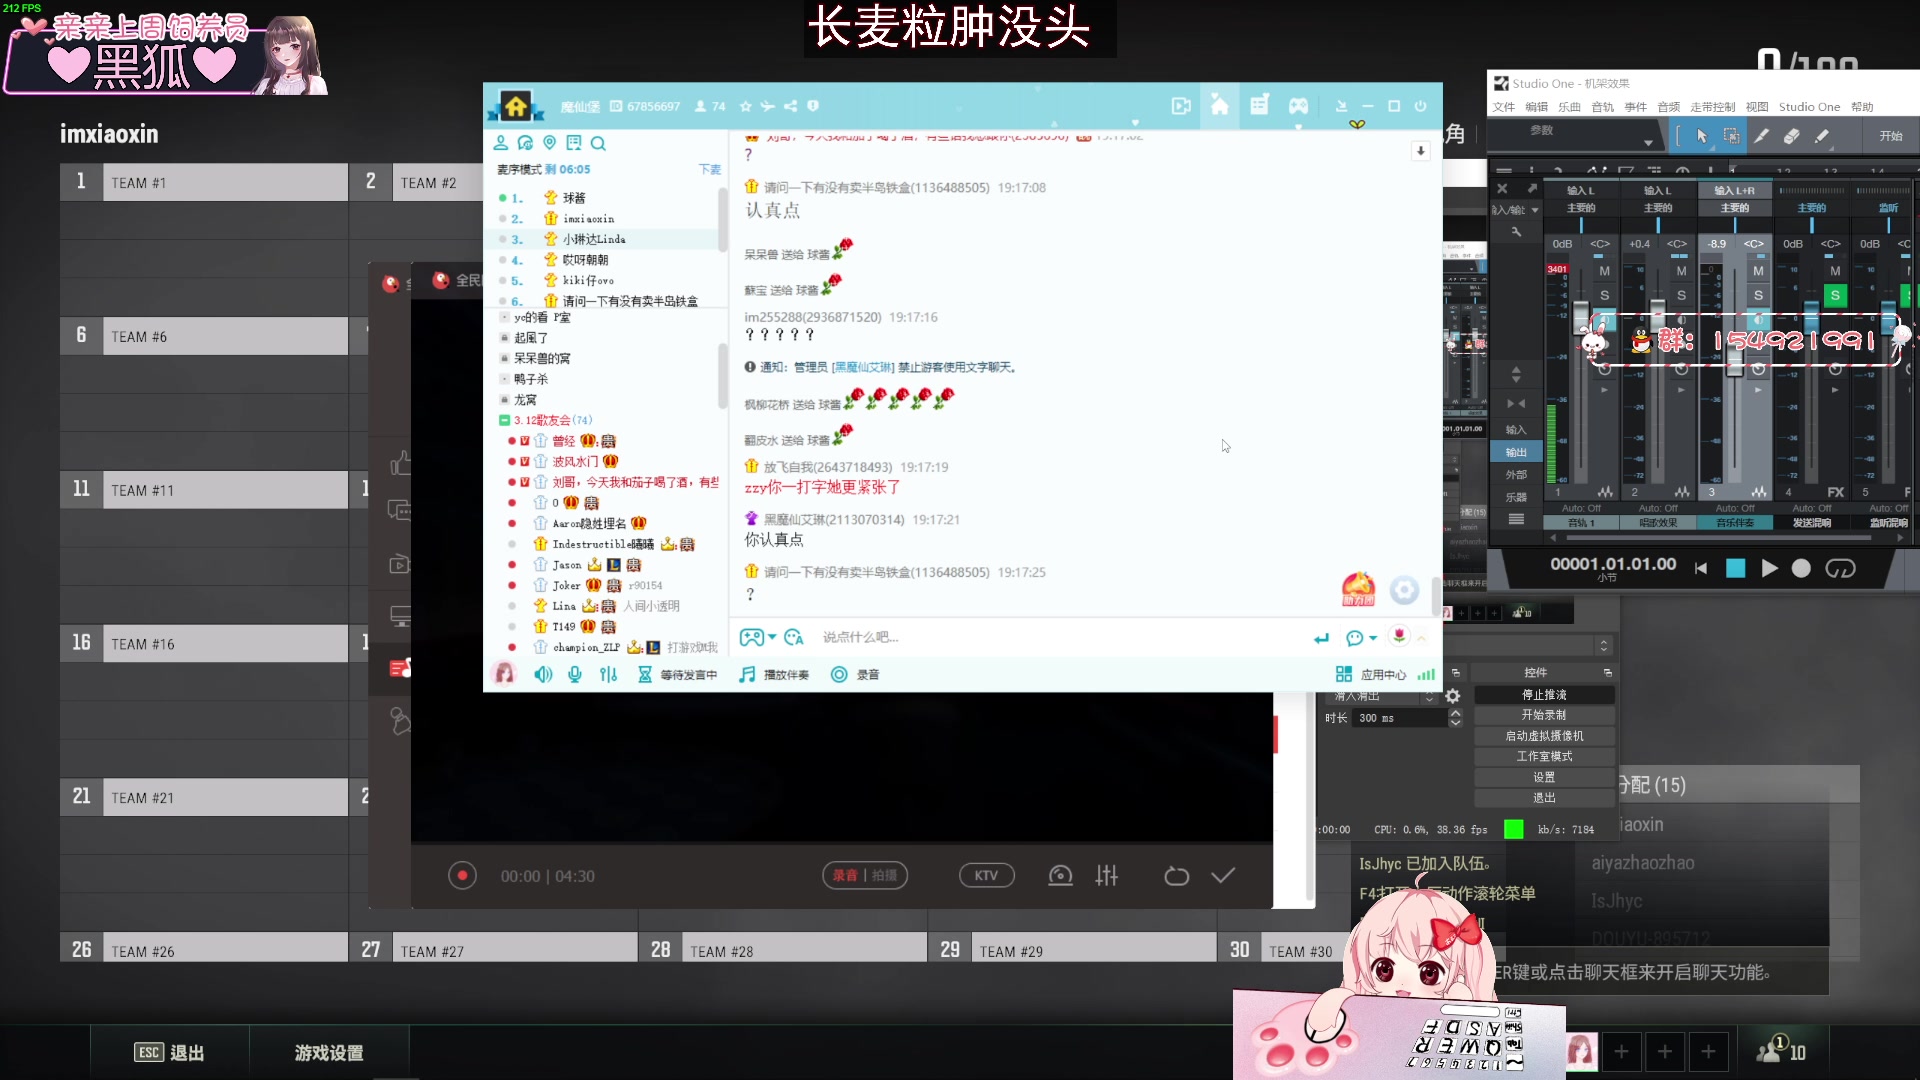Adjust the OBS 300 ms duration stepper
This screenshot has width=1920, height=1080.
pyautogui.click(x=1455, y=718)
